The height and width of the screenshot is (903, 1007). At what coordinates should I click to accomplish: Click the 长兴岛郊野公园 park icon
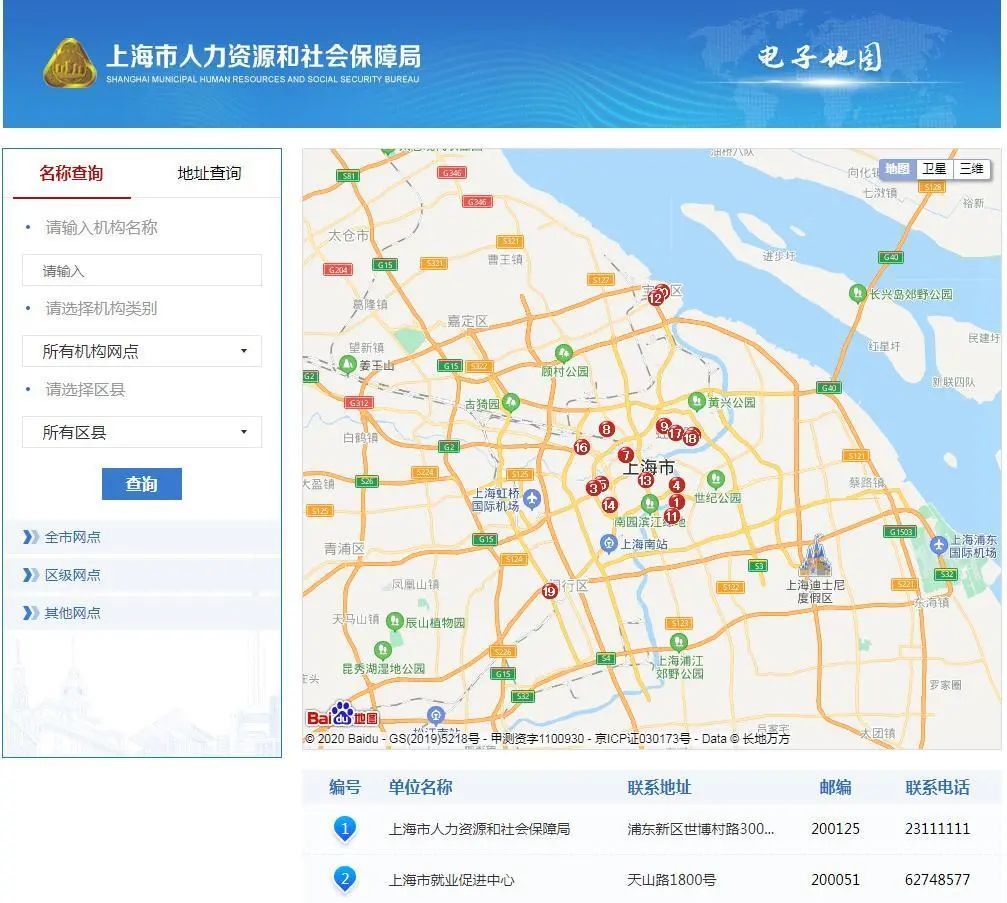pyautogui.click(x=857, y=294)
